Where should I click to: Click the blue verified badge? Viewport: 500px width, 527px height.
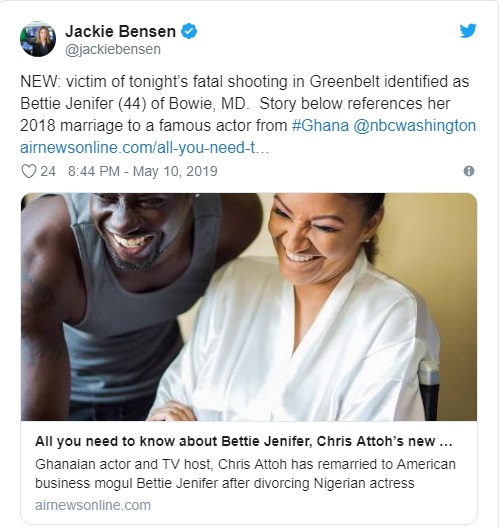click(189, 31)
